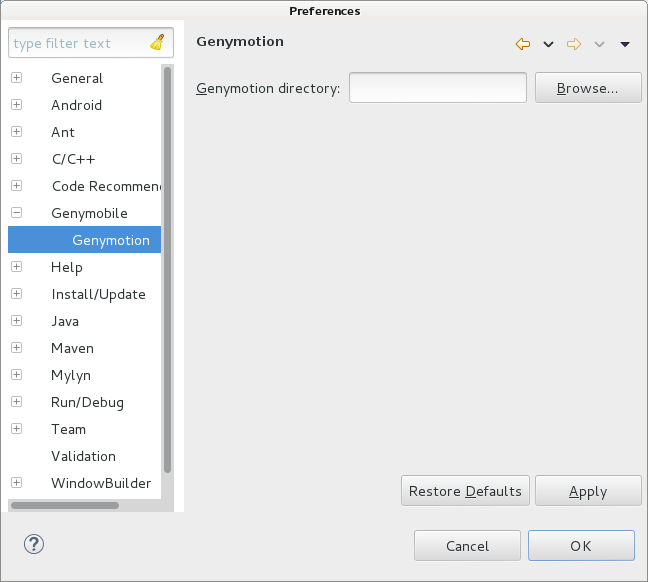Click the Browse... button
Viewport: 648px width, 582px height.
pos(588,88)
